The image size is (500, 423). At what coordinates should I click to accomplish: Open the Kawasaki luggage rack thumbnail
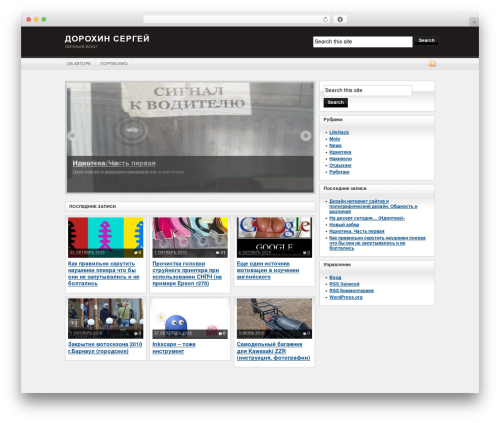click(274, 318)
